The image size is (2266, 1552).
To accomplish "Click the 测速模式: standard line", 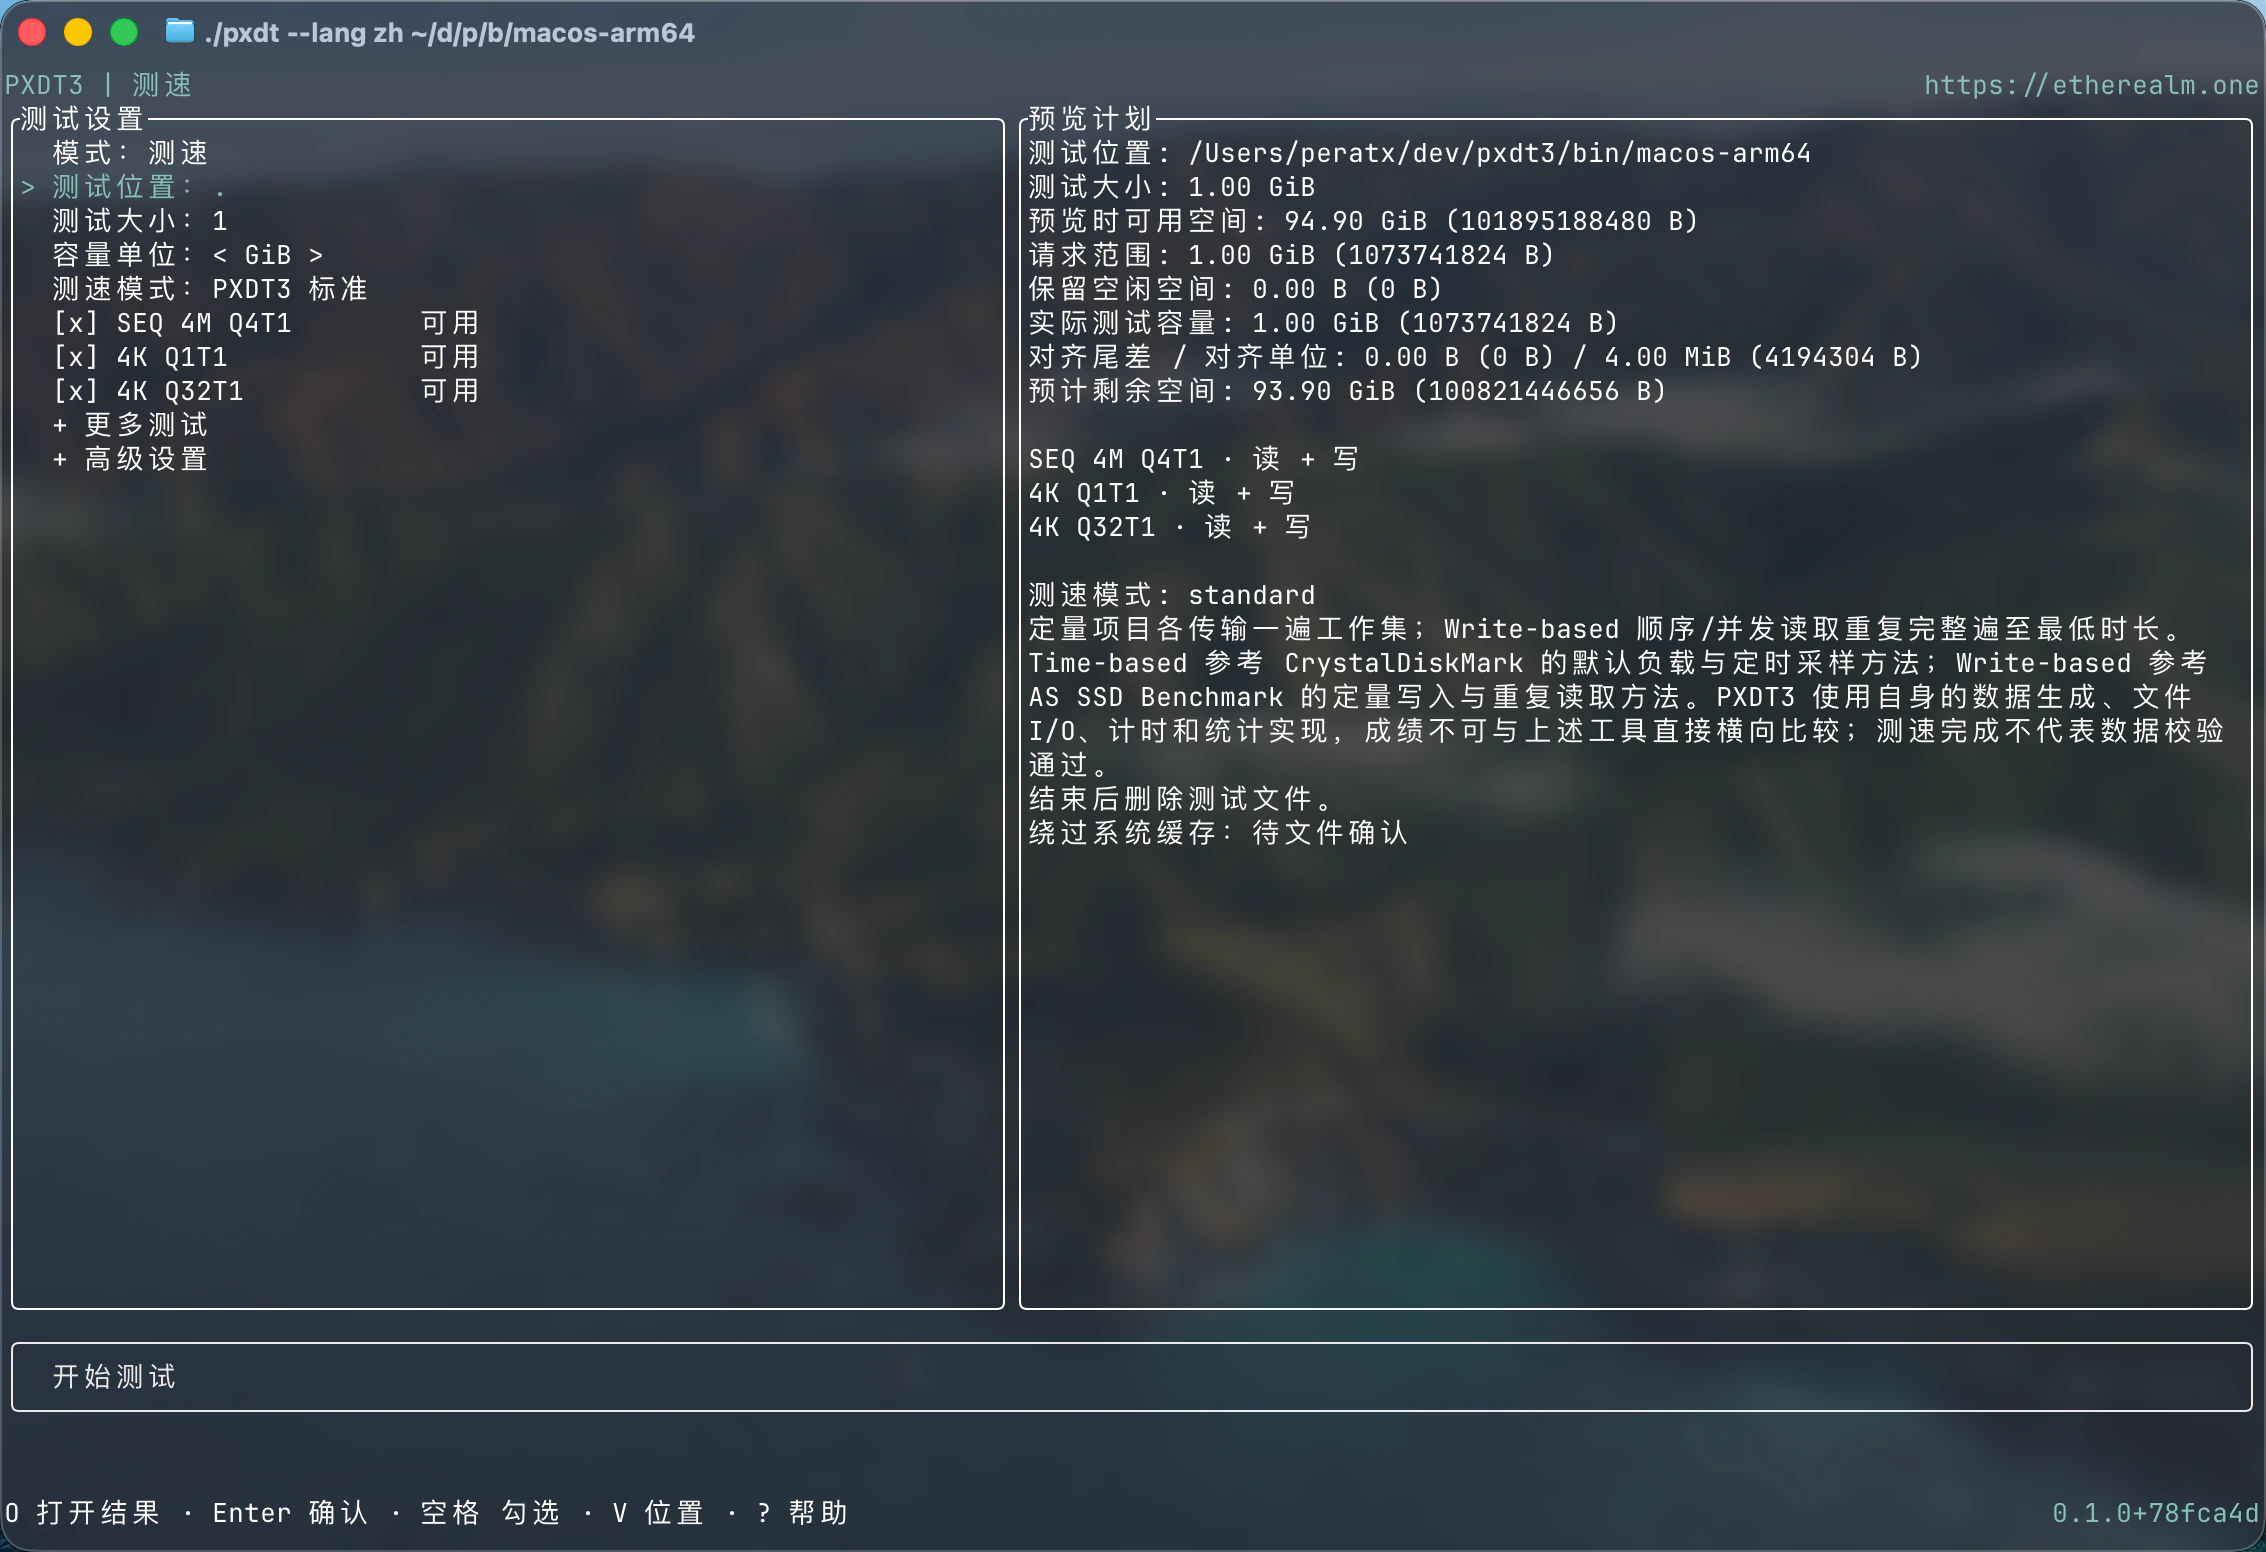I will pyautogui.click(x=1172, y=595).
